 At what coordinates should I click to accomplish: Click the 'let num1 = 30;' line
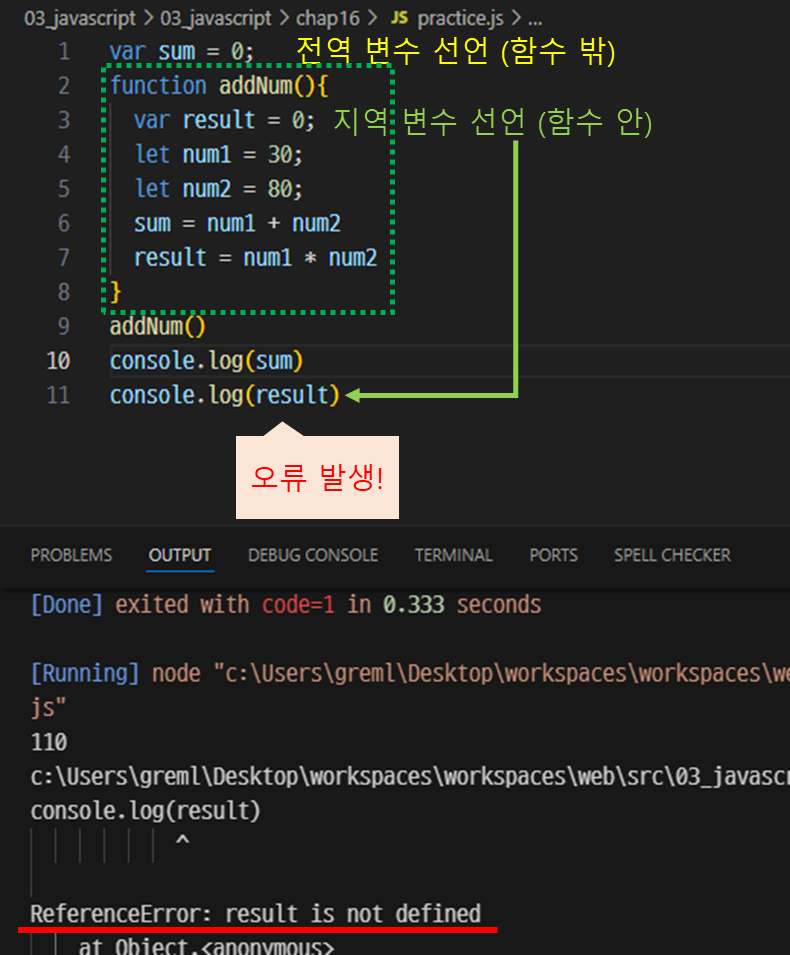(x=218, y=154)
